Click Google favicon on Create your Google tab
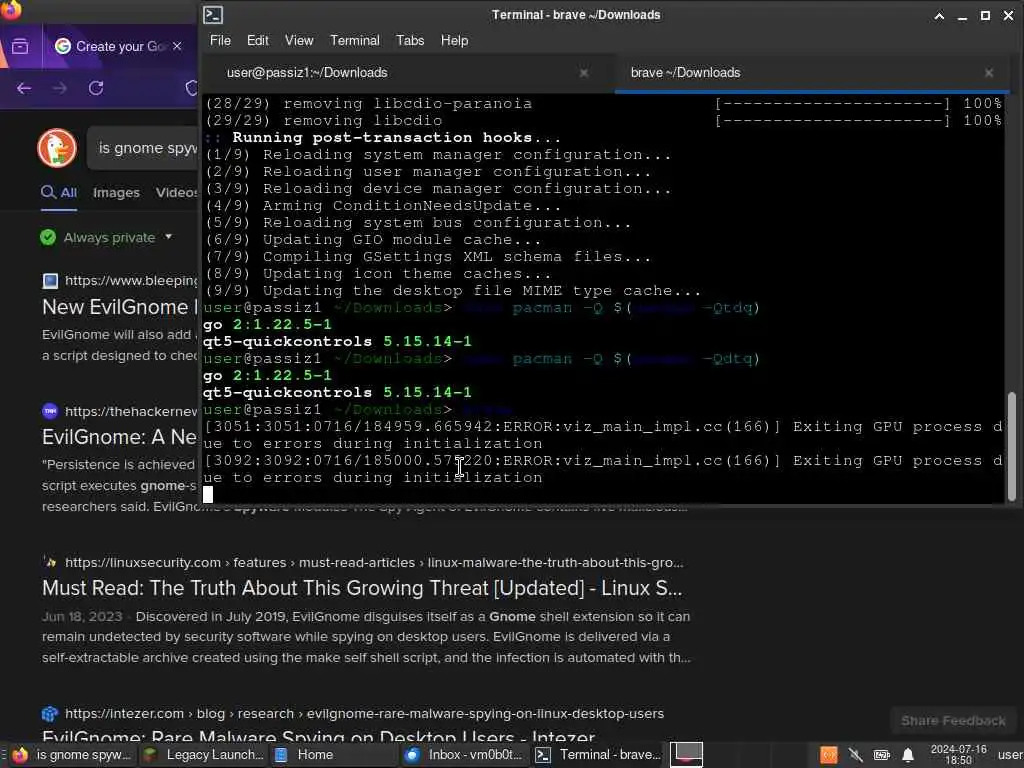The image size is (1024, 768). coord(63,46)
